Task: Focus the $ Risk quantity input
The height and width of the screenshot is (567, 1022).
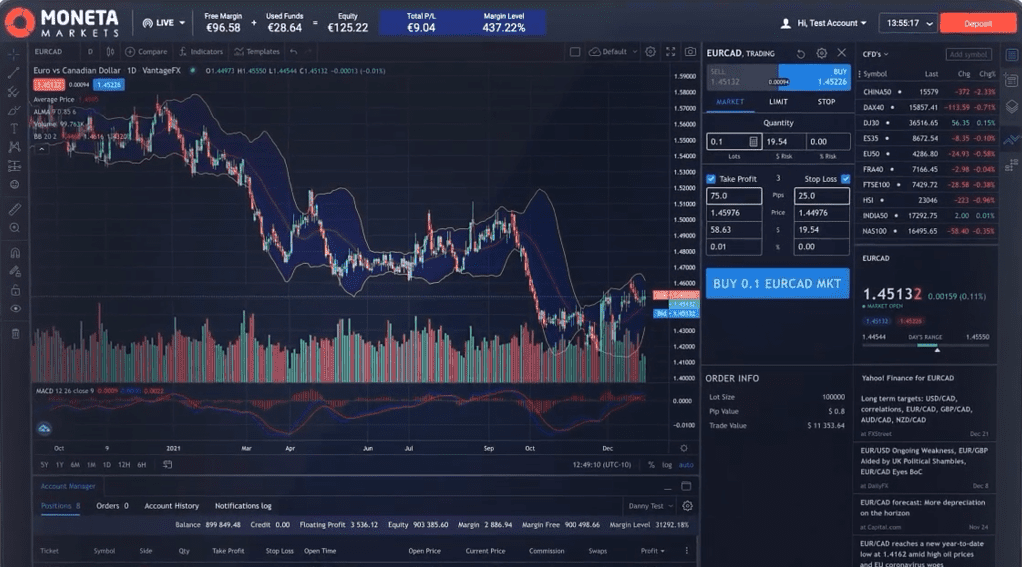Action: click(x=785, y=141)
